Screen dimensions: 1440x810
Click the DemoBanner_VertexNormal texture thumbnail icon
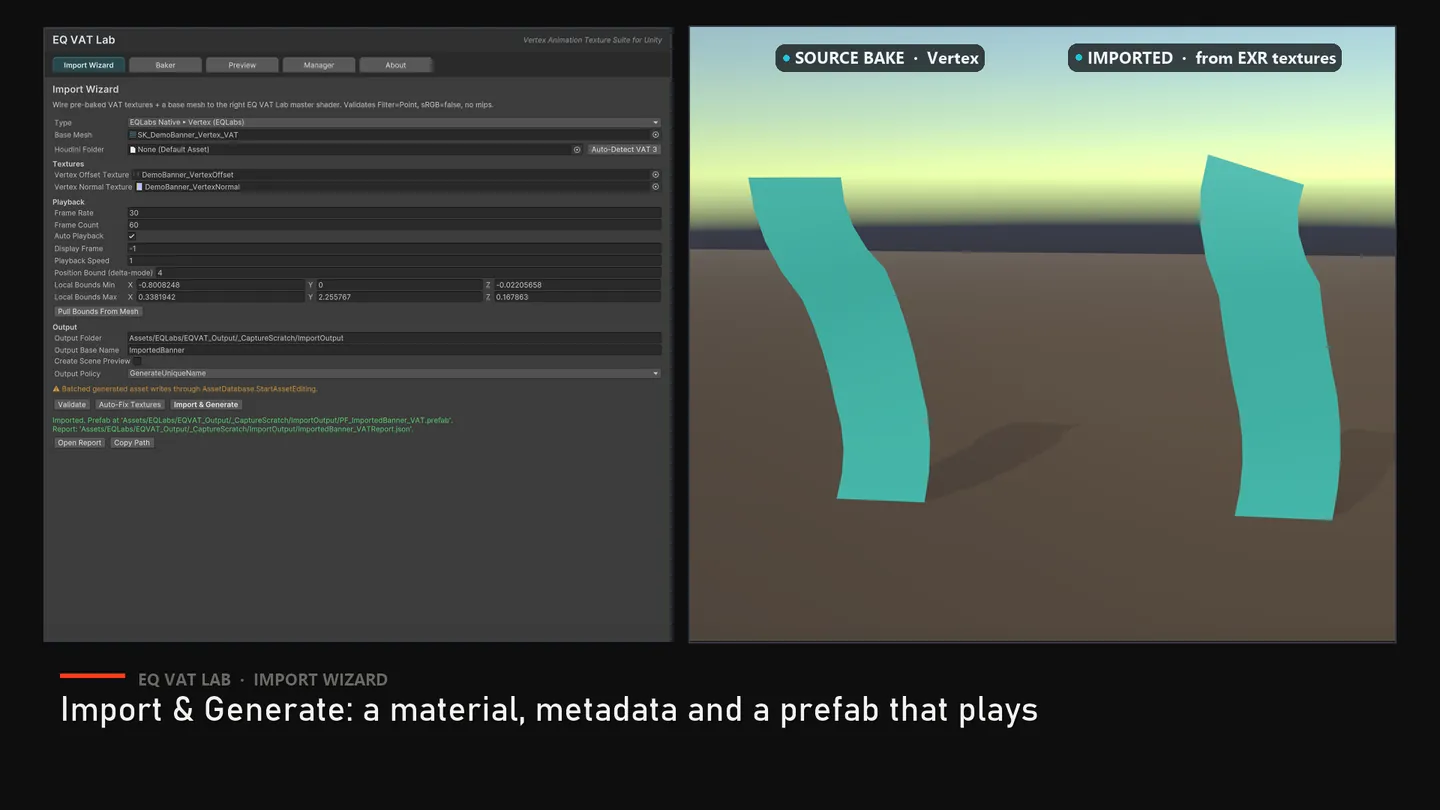[140, 187]
